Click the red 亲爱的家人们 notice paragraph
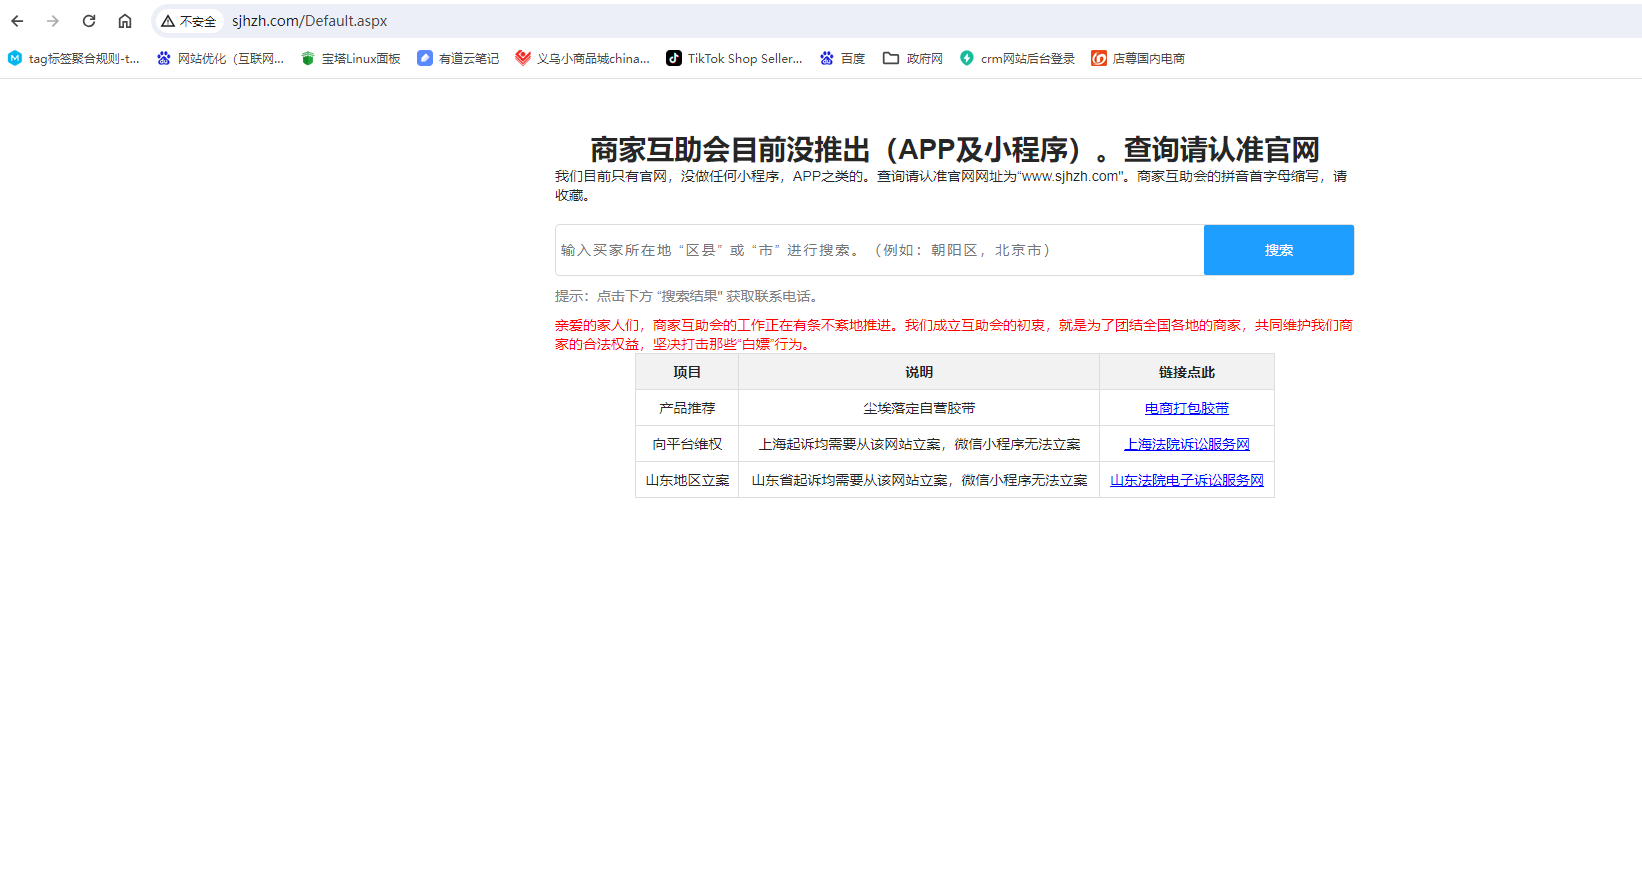The image size is (1642, 877). click(954, 334)
